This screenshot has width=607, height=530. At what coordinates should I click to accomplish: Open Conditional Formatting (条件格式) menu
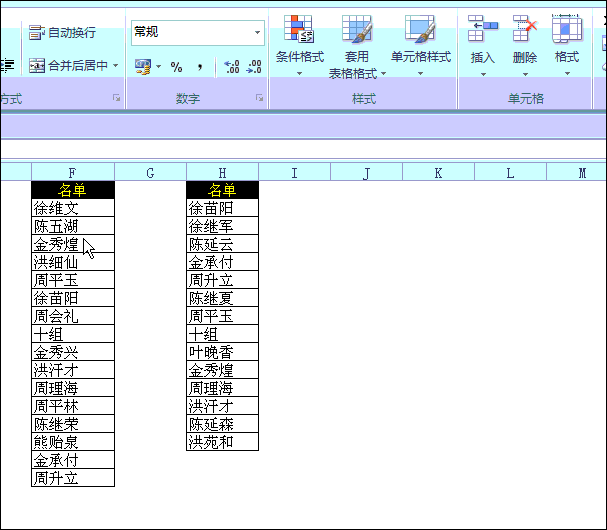pos(300,45)
